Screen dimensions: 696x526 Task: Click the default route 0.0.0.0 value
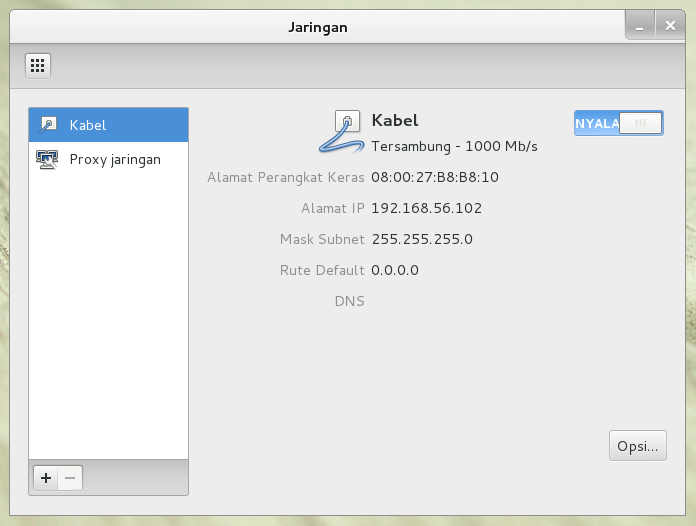394,270
